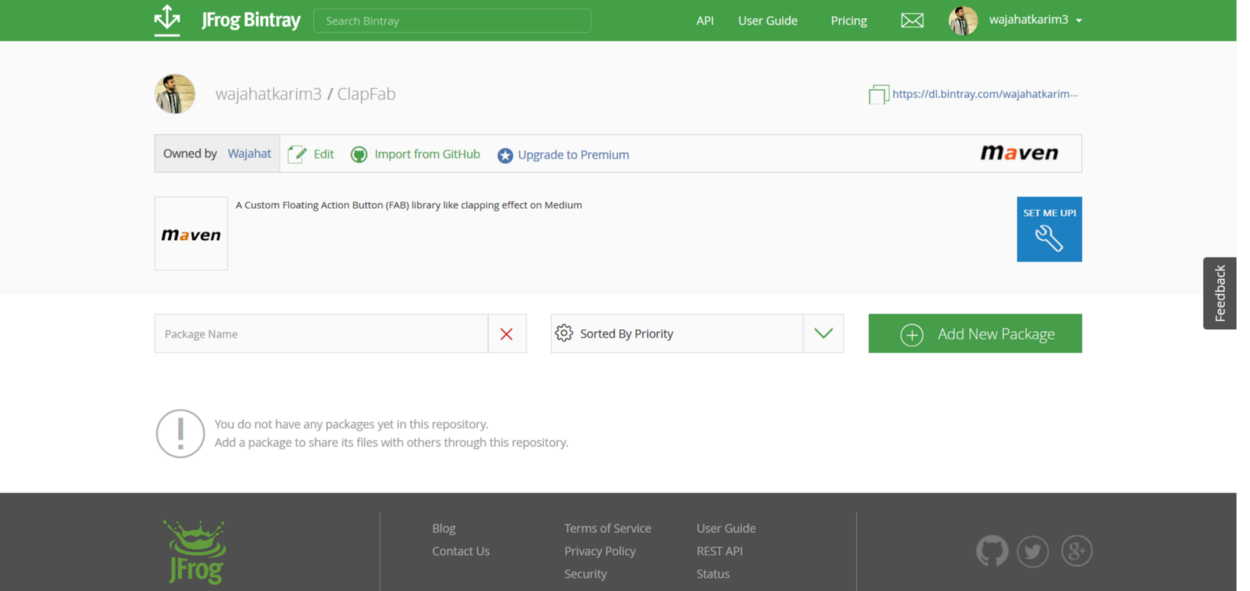The height and width of the screenshot is (591, 1250).
Task: Click the JFrog logo in the footer
Action: tap(195, 551)
